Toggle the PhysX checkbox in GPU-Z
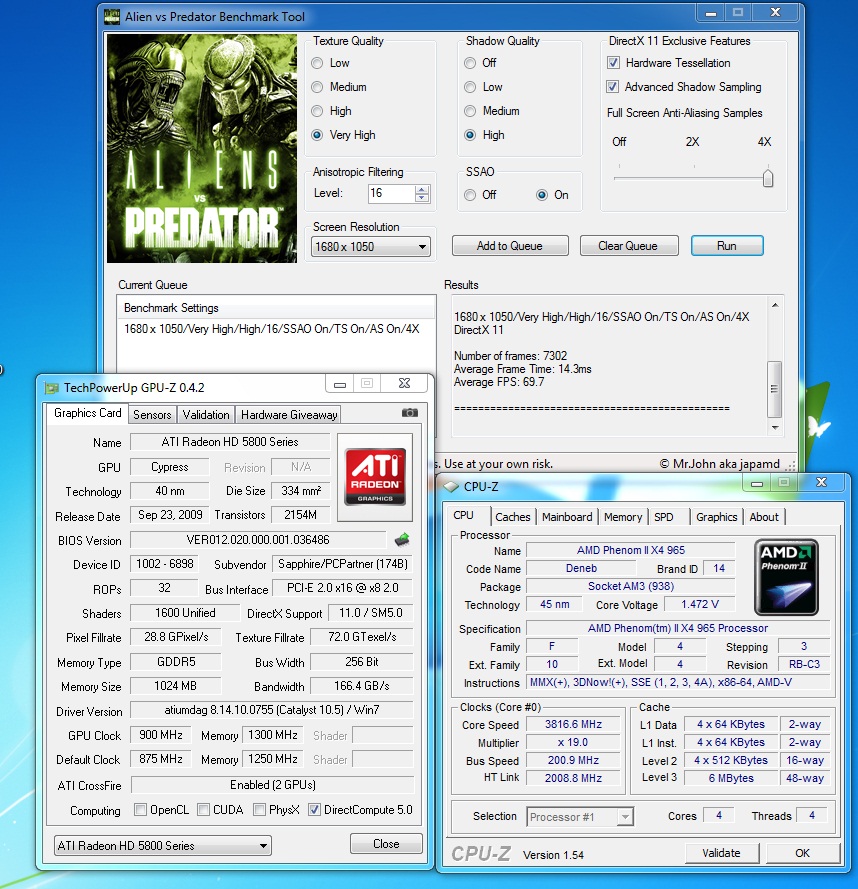Image resolution: width=858 pixels, height=889 pixels. click(x=259, y=810)
